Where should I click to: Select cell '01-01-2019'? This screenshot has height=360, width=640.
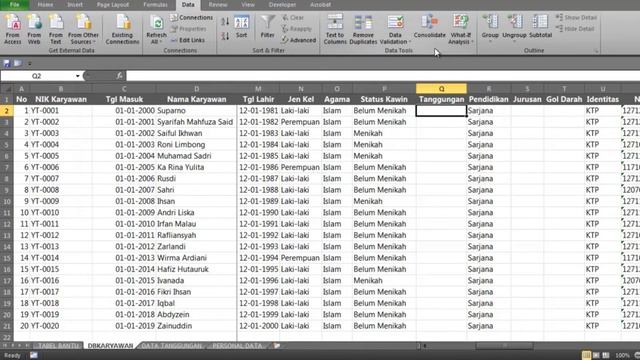tap(124, 326)
